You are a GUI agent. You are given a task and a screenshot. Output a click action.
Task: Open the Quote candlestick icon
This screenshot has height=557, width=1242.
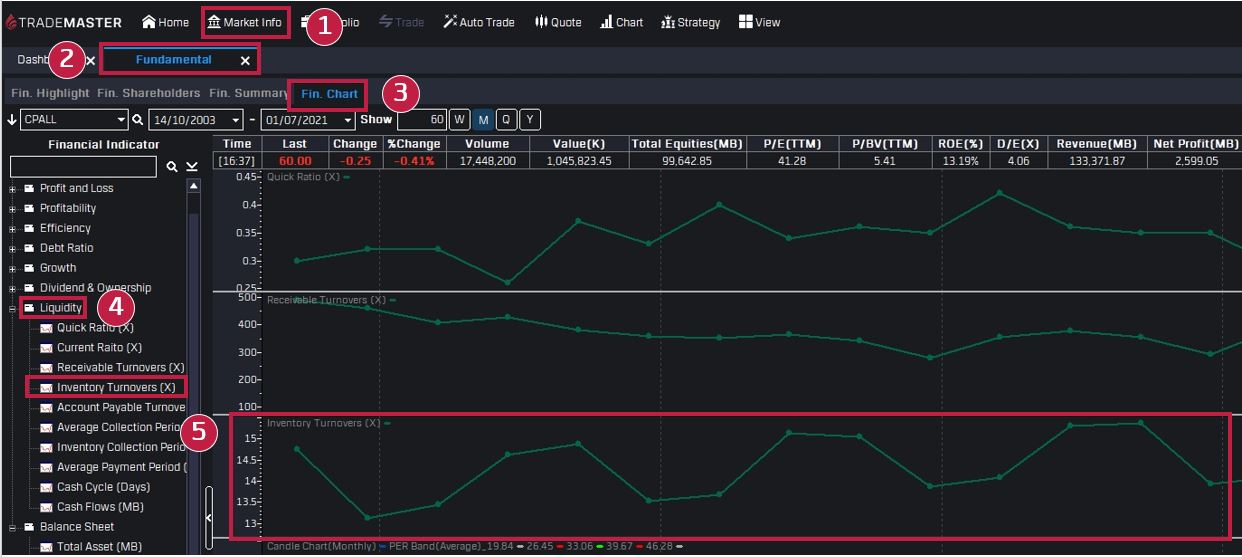(541, 22)
